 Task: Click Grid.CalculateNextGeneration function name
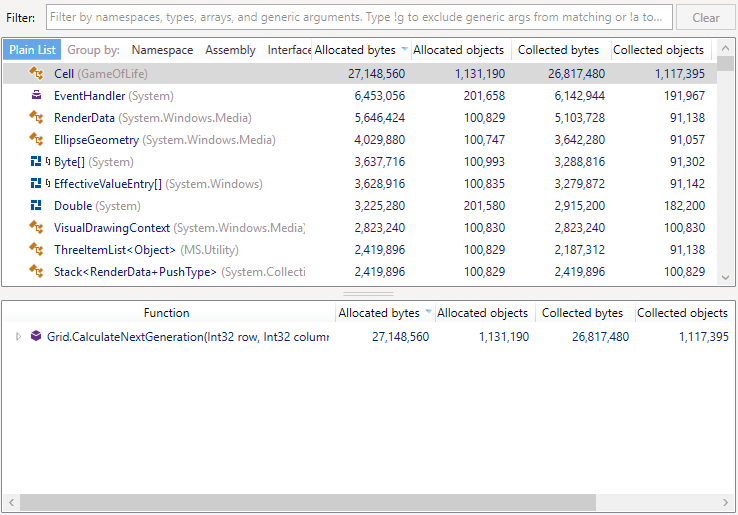click(x=187, y=337)
